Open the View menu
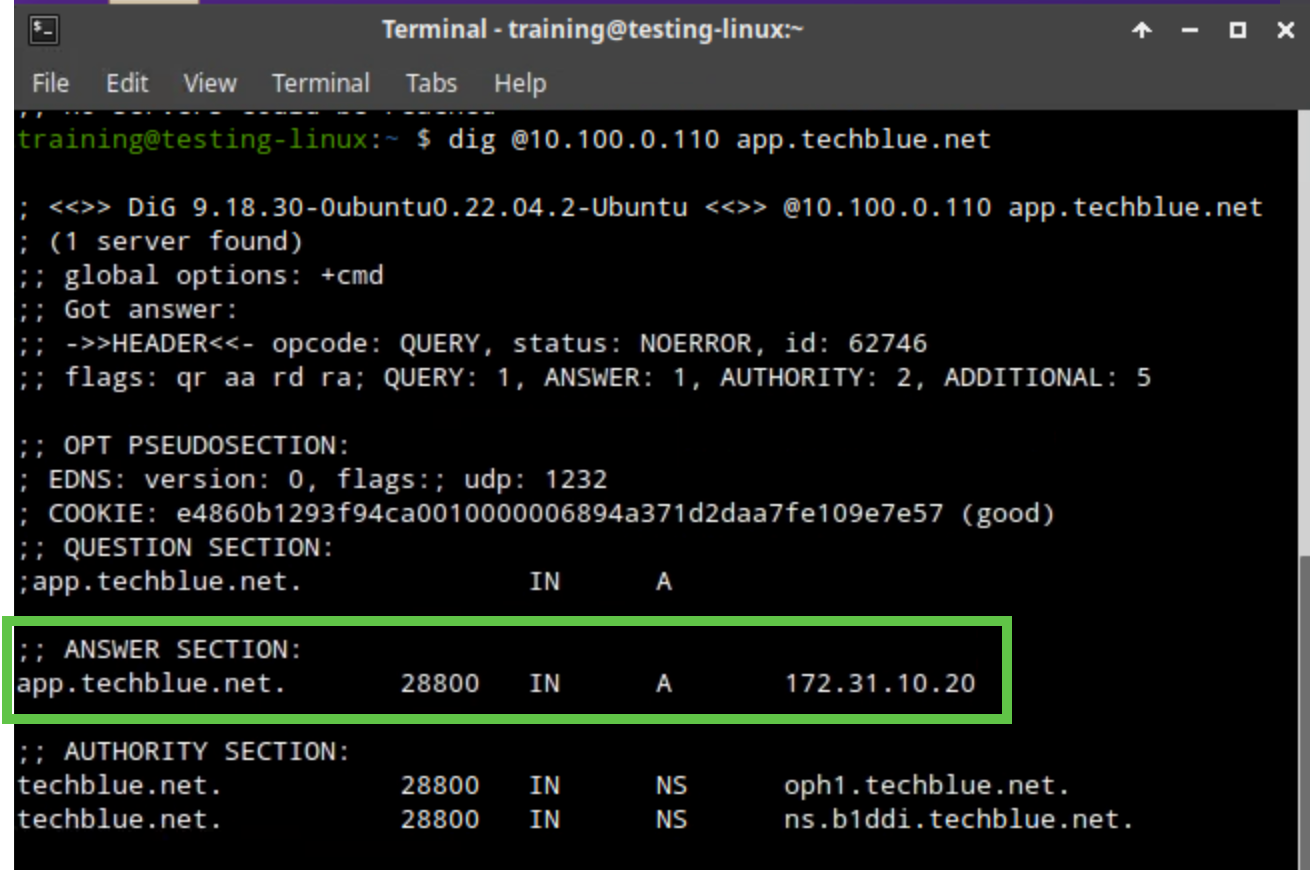Screen dimensions: 1310x870 tap(210, 83)
